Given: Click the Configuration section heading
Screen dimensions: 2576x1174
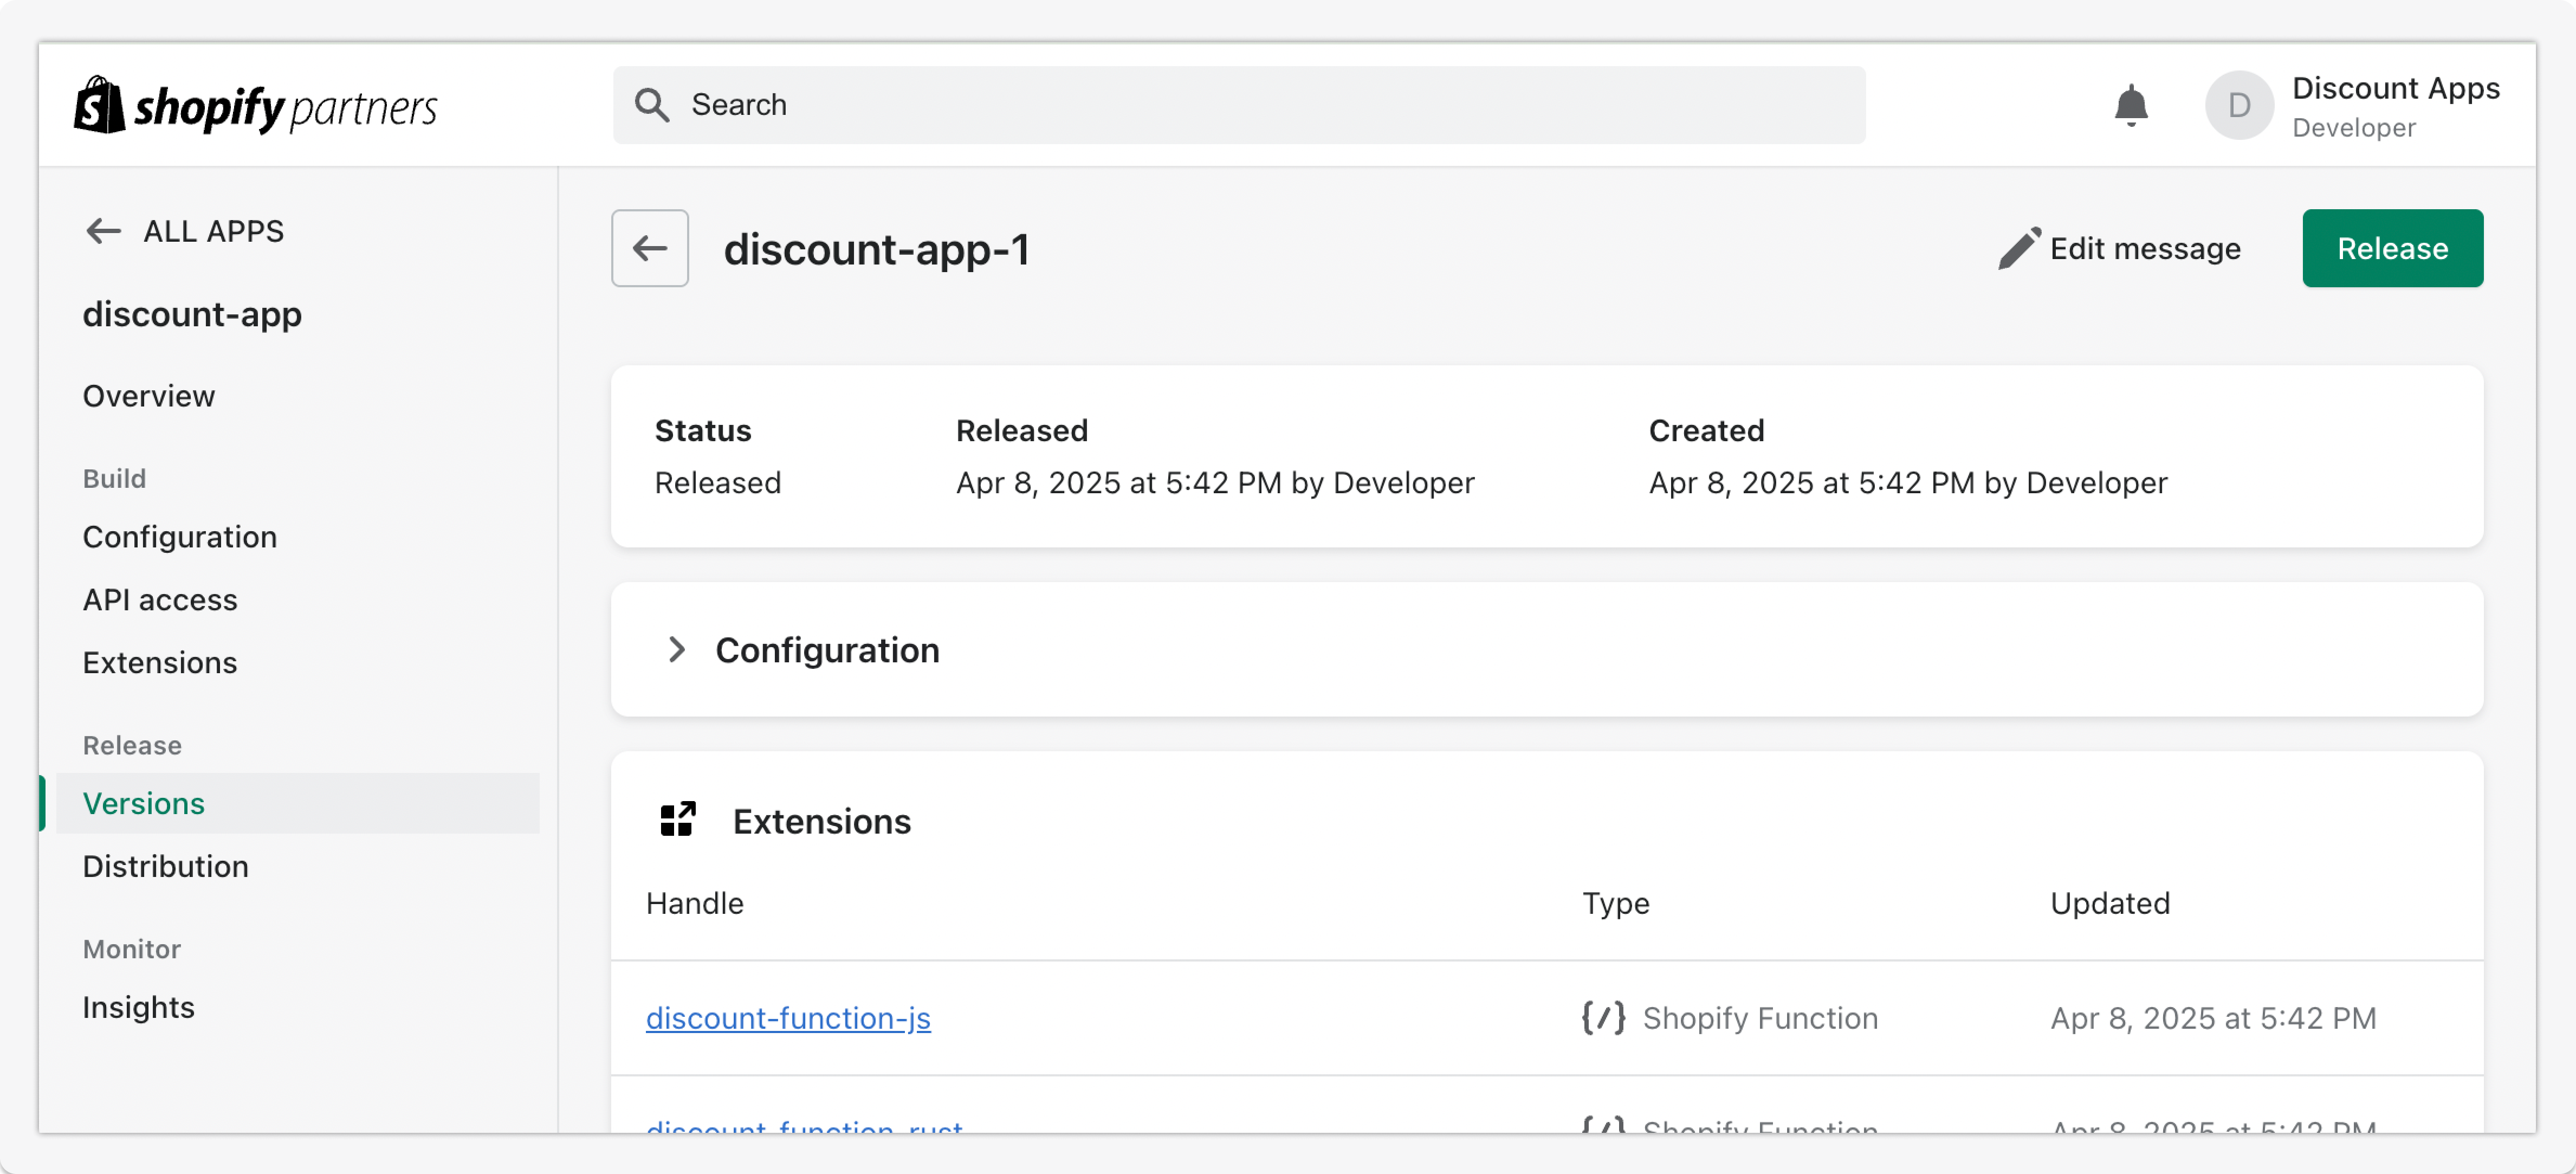Looking at the screenshot, I should pyautogui.click(x=827, y=650).
